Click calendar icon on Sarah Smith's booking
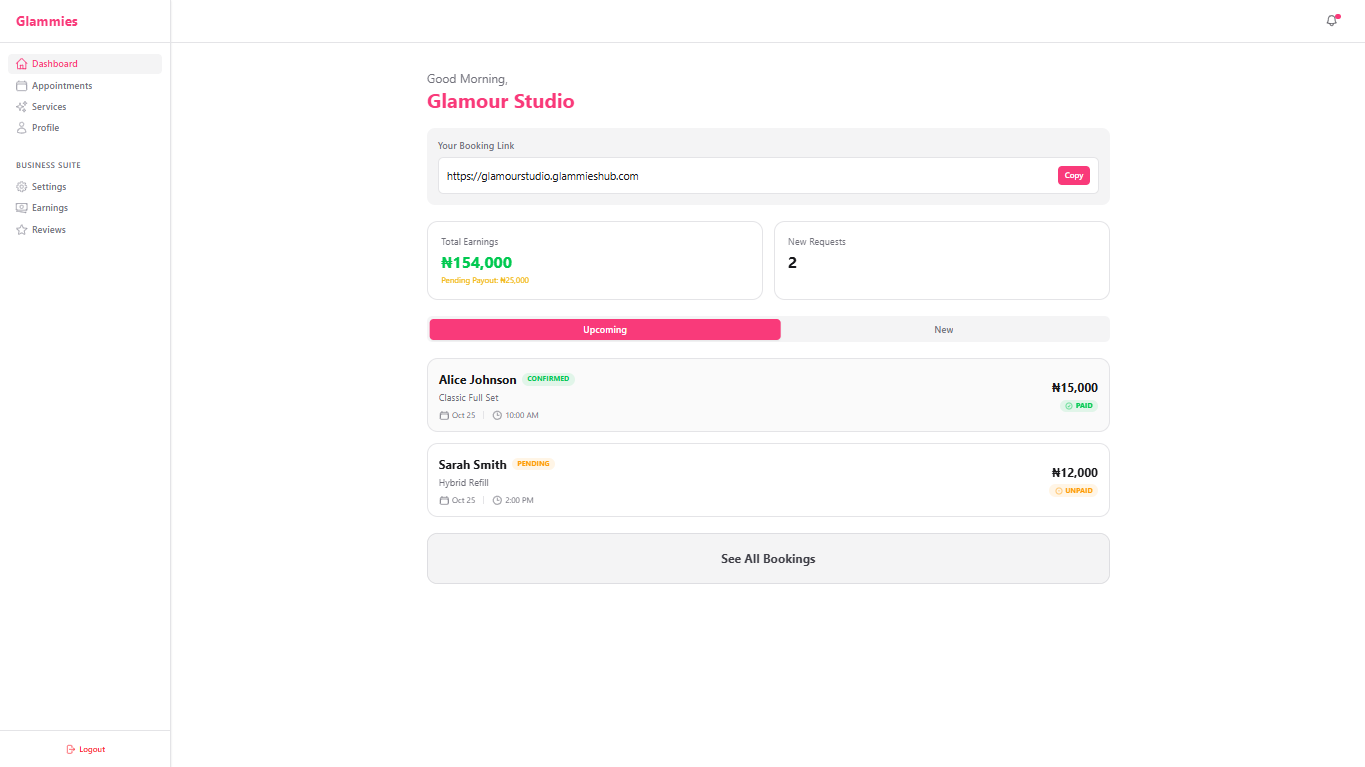 (444, 500)
